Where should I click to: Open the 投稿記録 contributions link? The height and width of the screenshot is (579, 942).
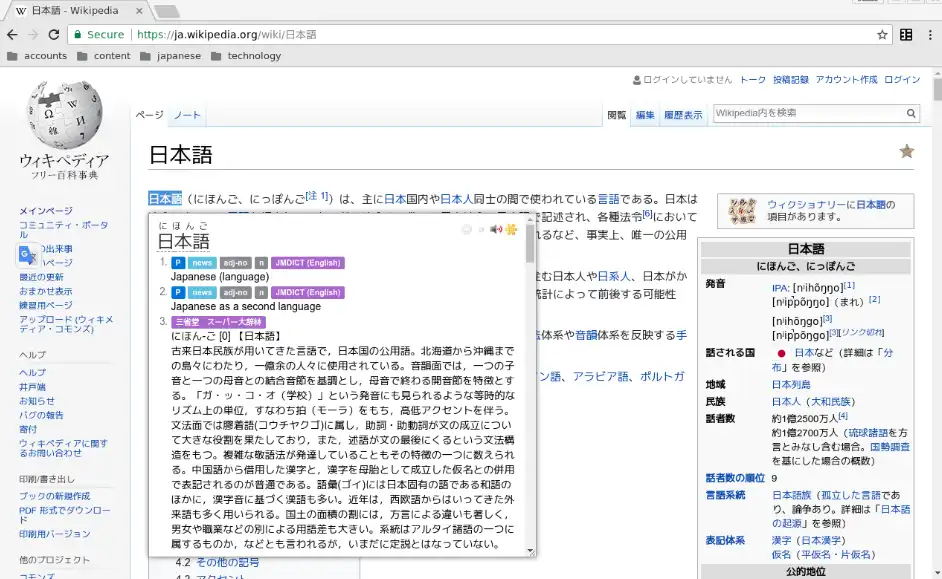791,80
